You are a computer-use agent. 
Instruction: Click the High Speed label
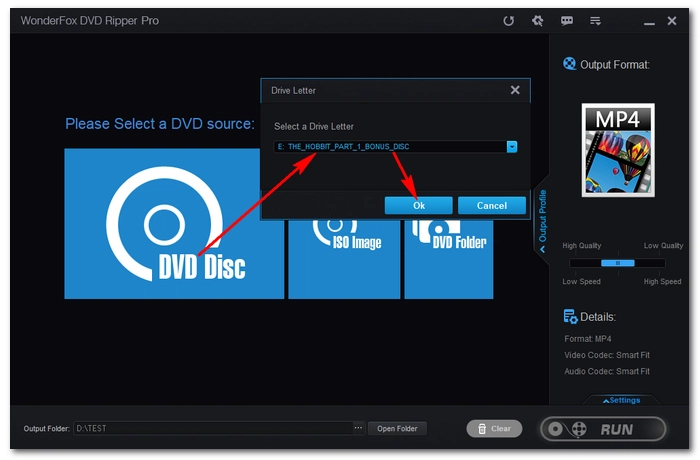pos(662,281)
